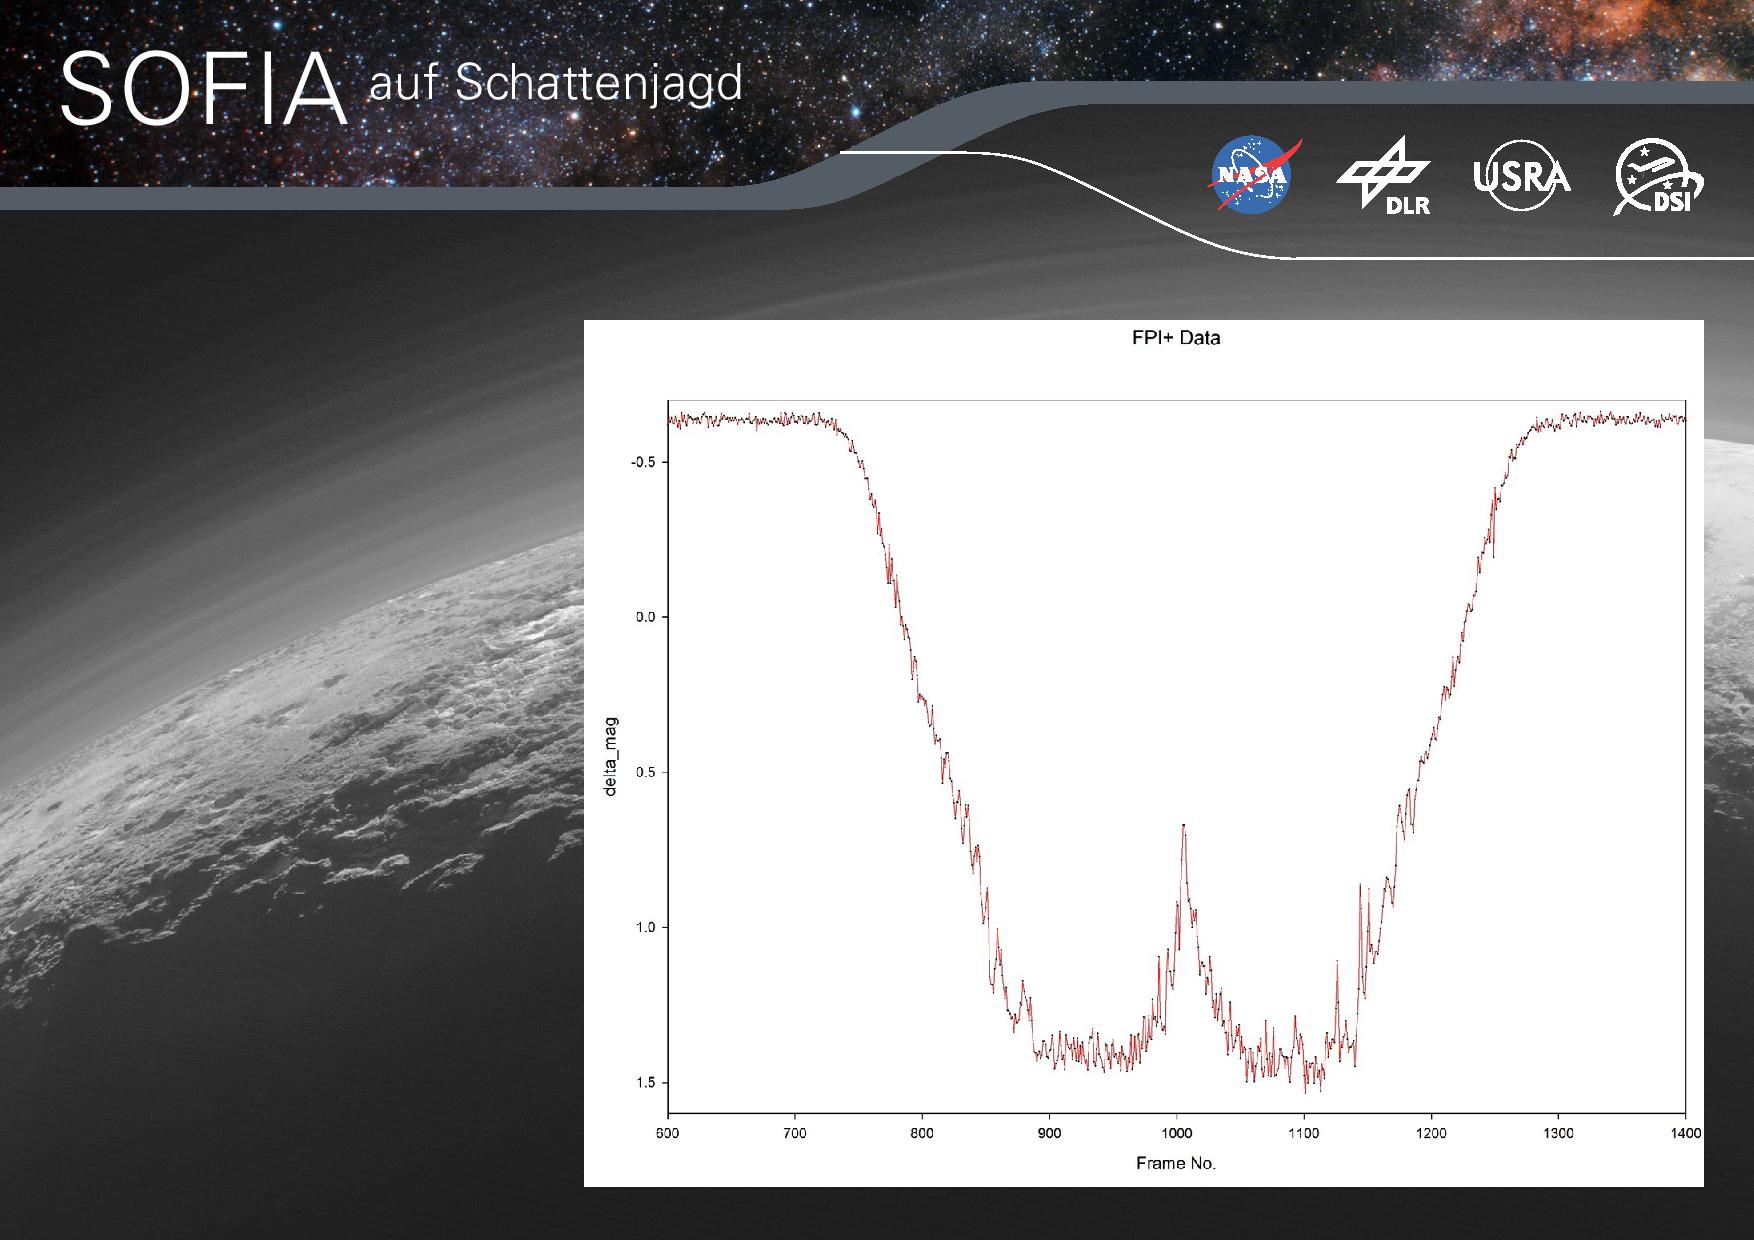Screen dimensions: 1754x1240
Task: Click the SOFIA title text
Action: [204, 90]
